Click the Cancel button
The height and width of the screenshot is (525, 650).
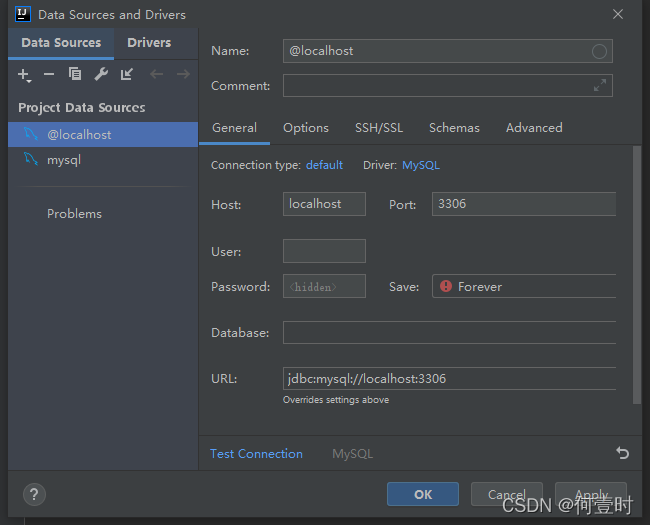507,494
